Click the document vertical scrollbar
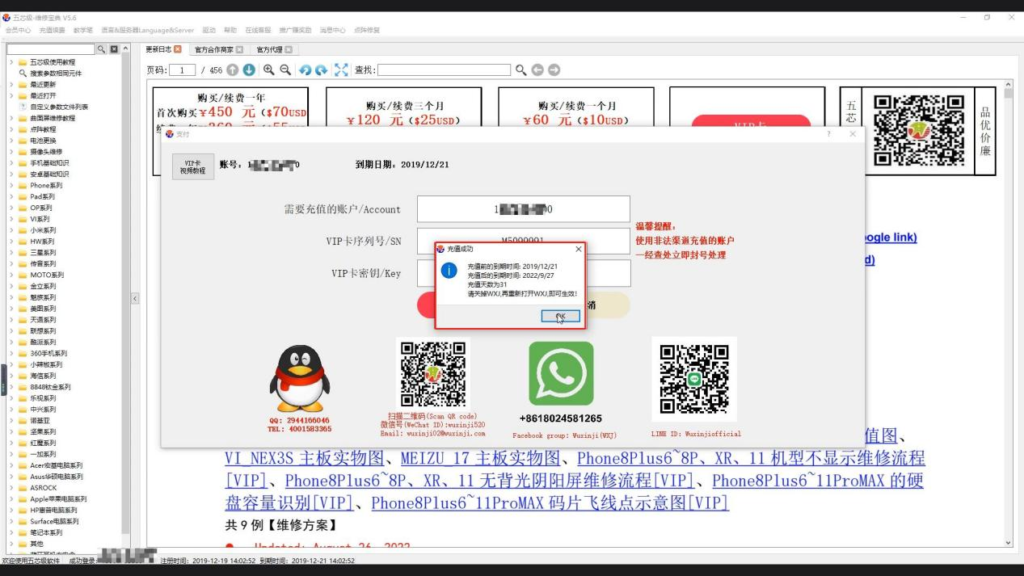Image resolution: width=1024 pixels, height=576 pixels. (x=1008, y=313)
